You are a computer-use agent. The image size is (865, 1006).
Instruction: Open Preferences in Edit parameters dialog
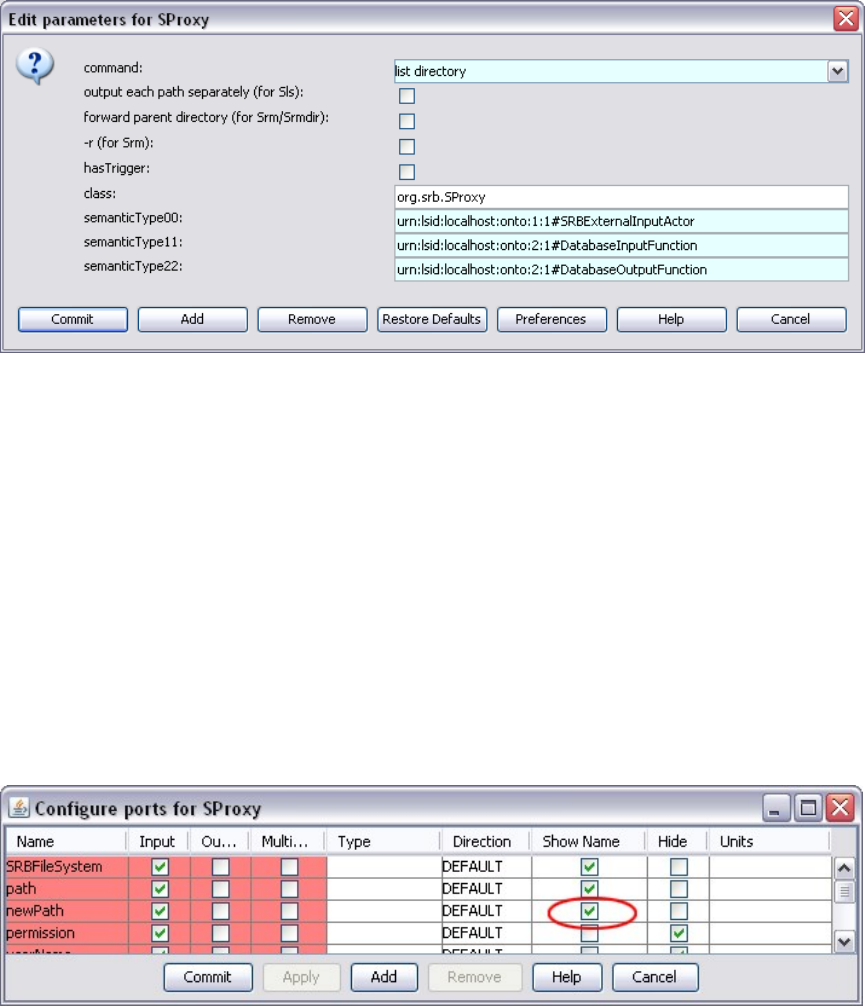[551, 320]
